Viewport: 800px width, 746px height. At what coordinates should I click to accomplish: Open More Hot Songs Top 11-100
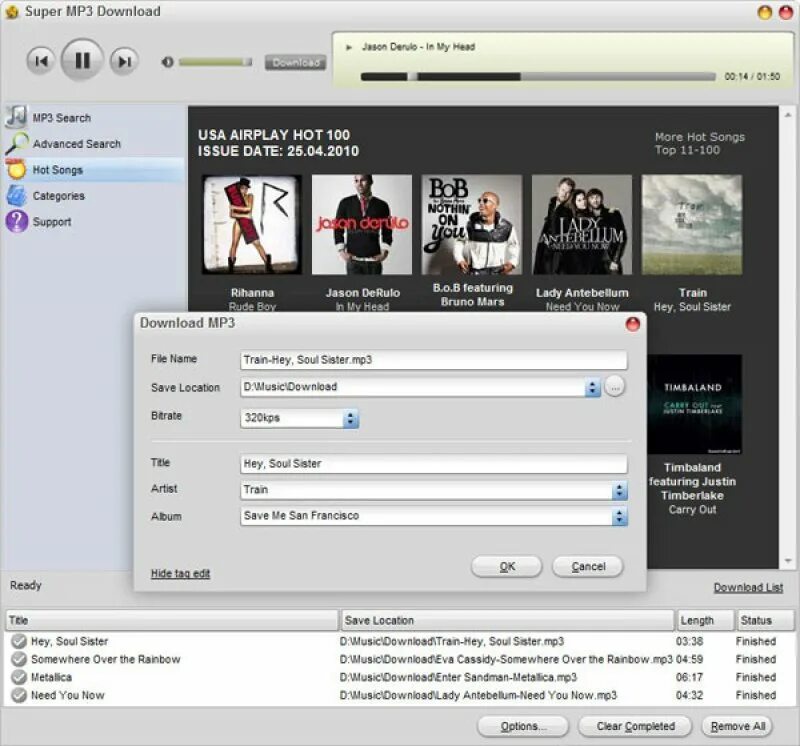699,143
